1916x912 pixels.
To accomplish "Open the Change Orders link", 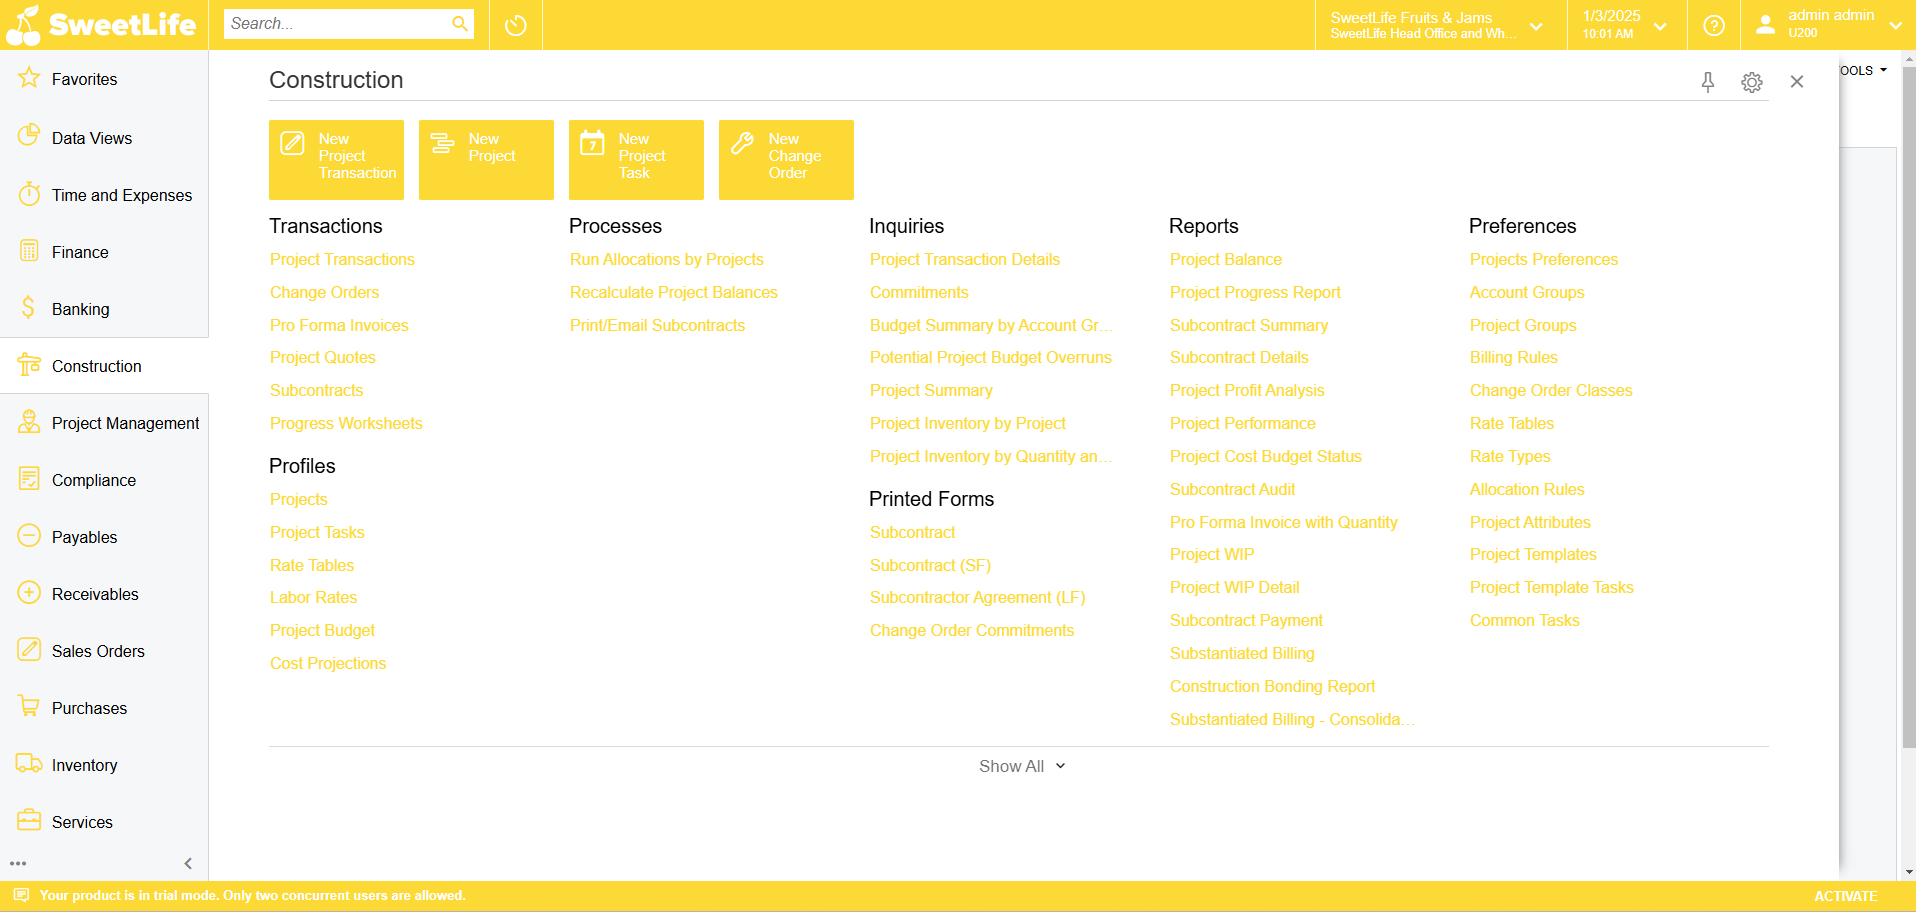I will coord(325,292).
